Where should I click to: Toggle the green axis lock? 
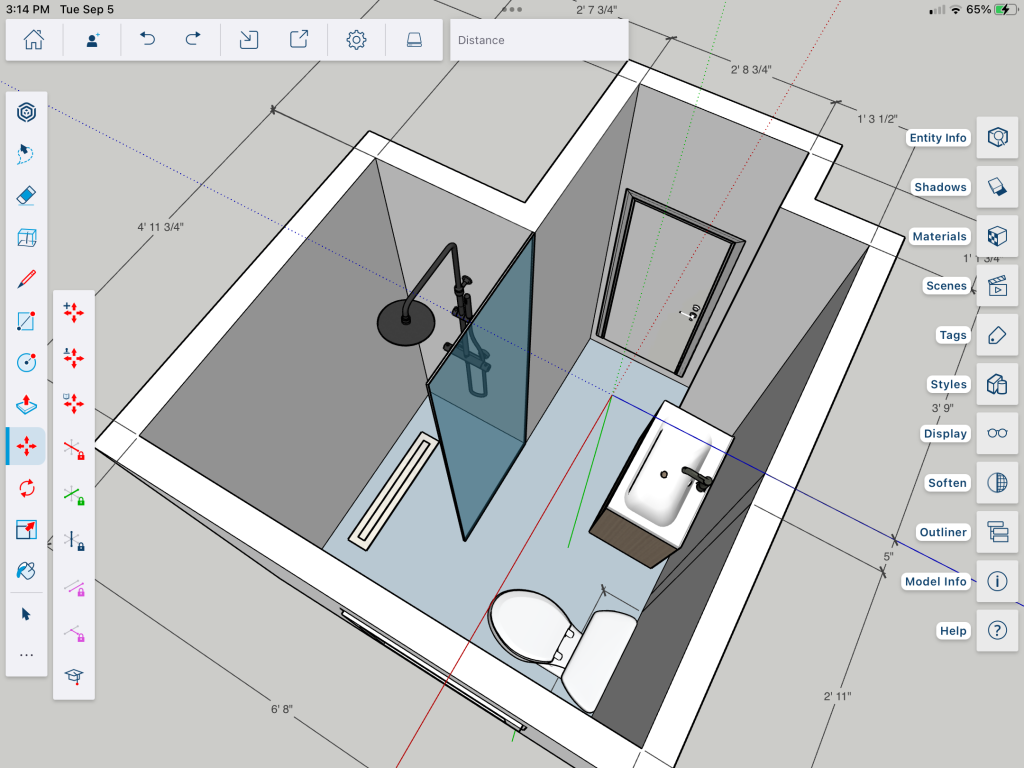(73, 495)
